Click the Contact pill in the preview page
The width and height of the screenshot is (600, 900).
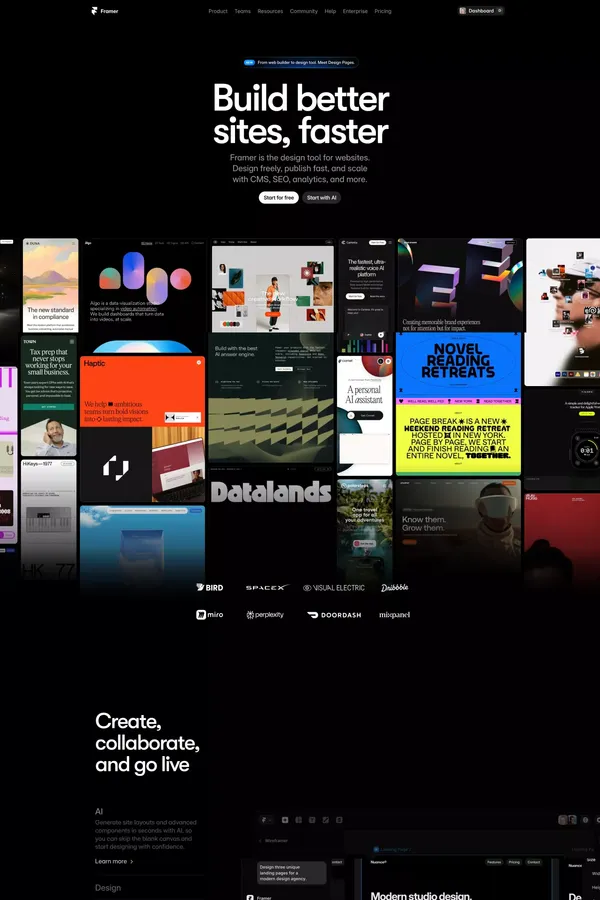click(533, 862)
